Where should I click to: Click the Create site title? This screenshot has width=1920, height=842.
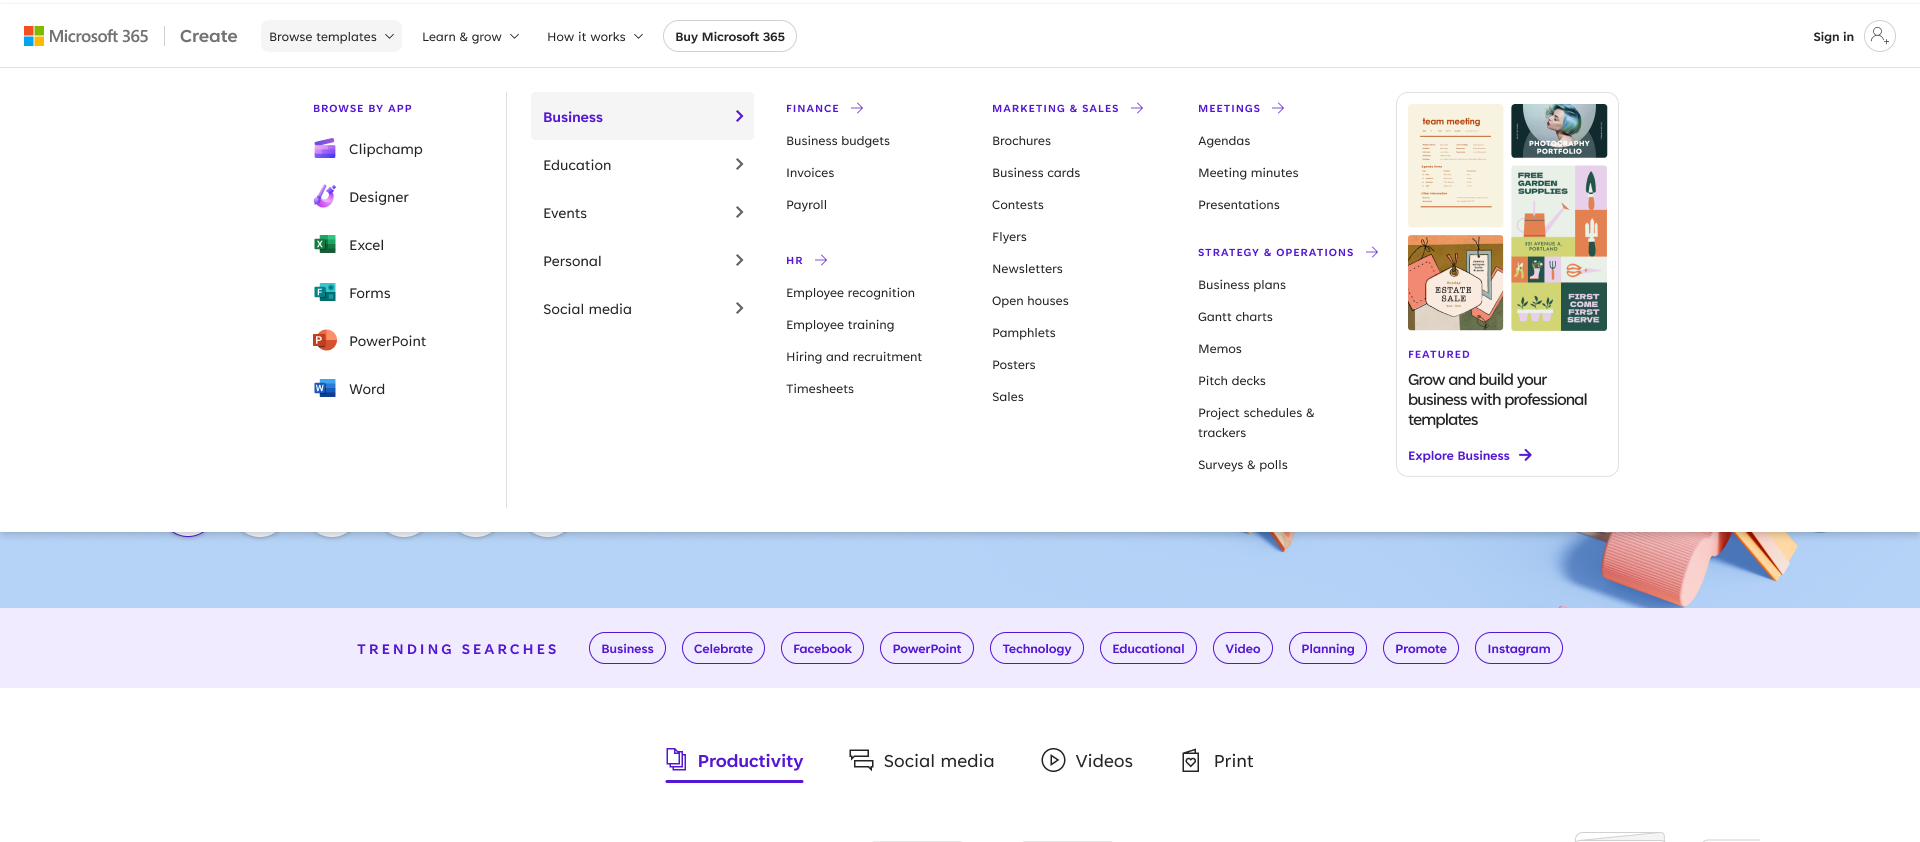click(208, 36)
